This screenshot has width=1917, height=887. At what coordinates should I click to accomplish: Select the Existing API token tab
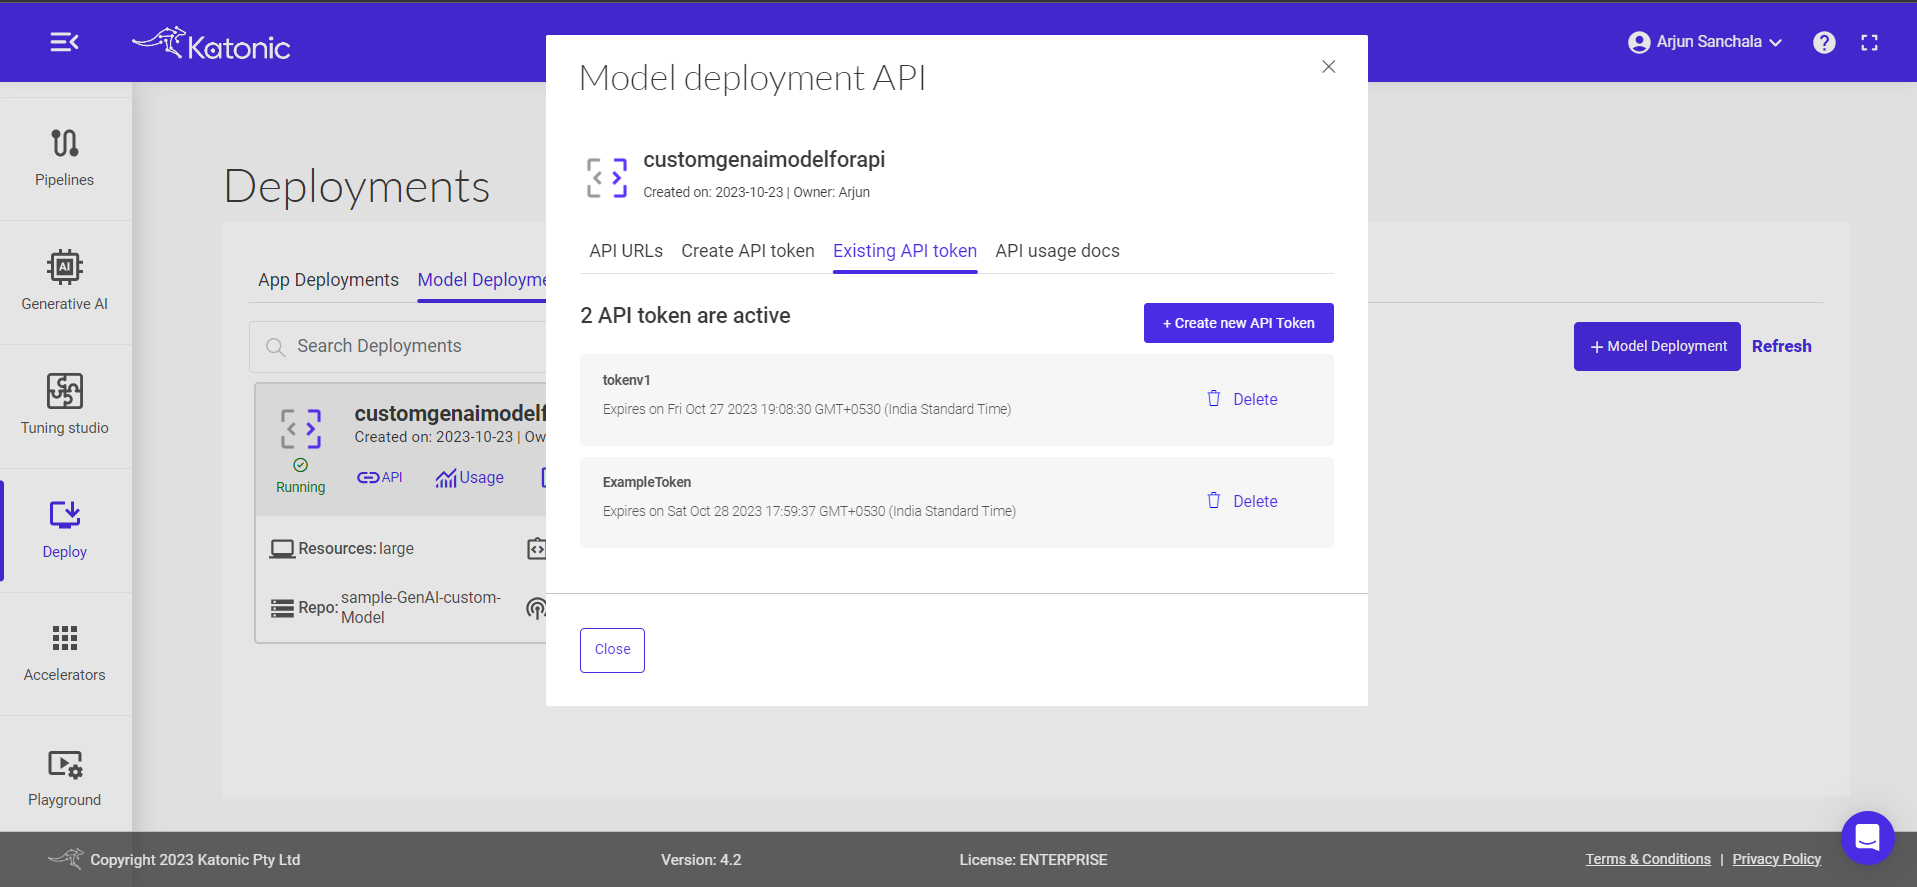tap(905, 251)
